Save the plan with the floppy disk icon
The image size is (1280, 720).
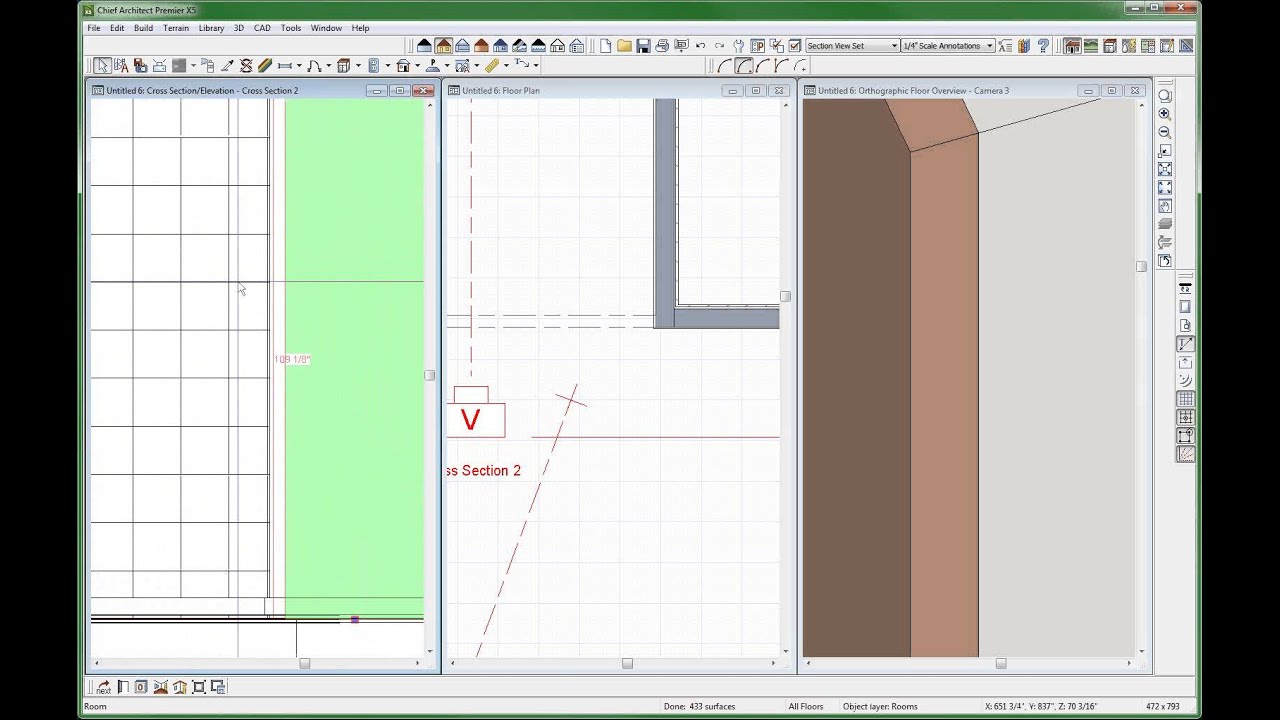tap(643, 46)
